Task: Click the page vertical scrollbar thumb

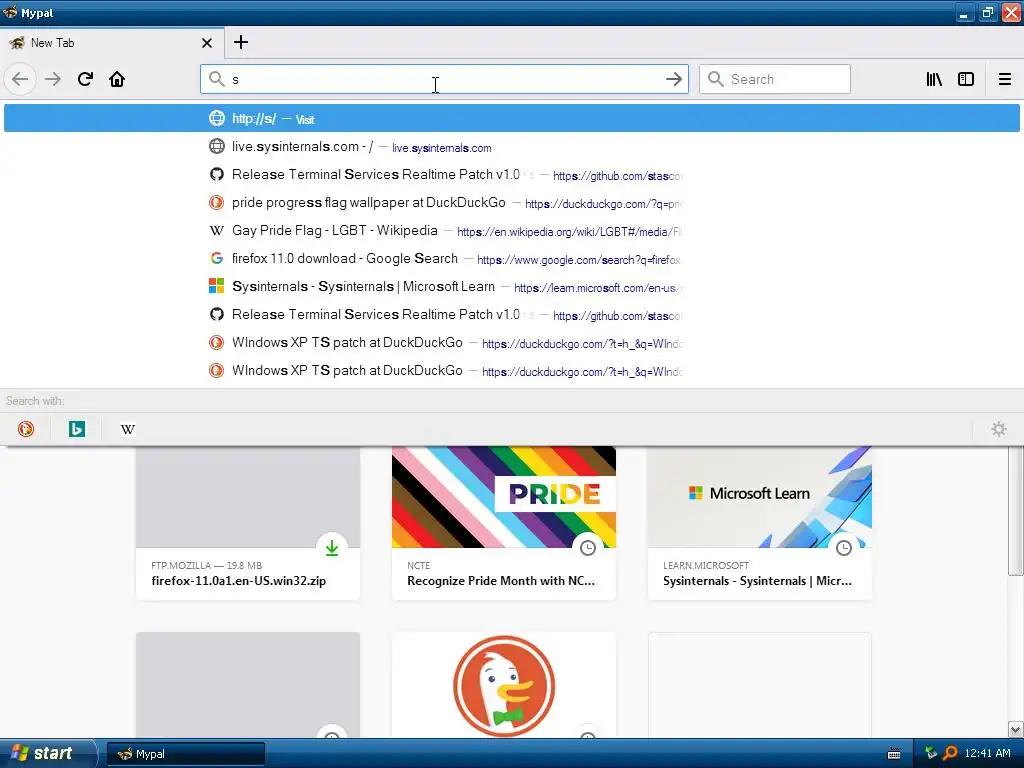Action: point(1015,511)
